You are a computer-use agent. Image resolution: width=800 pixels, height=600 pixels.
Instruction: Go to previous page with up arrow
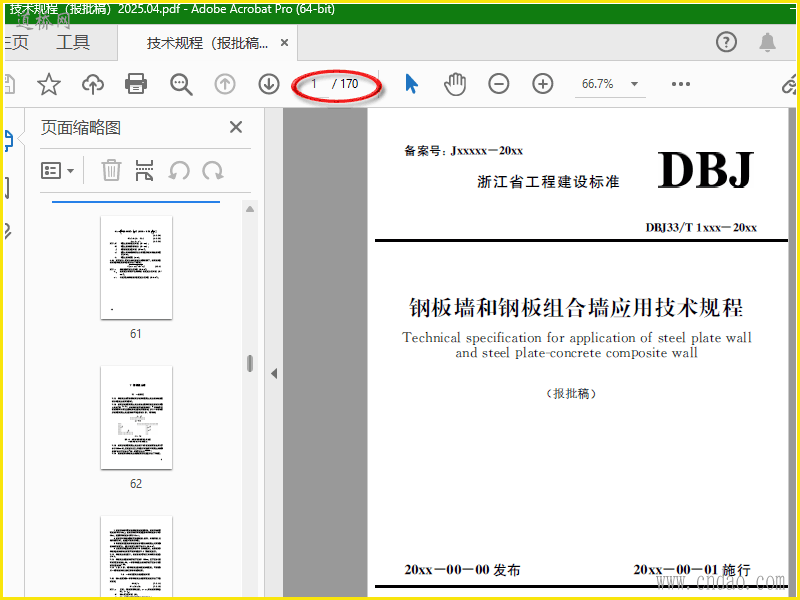point(225,84)
